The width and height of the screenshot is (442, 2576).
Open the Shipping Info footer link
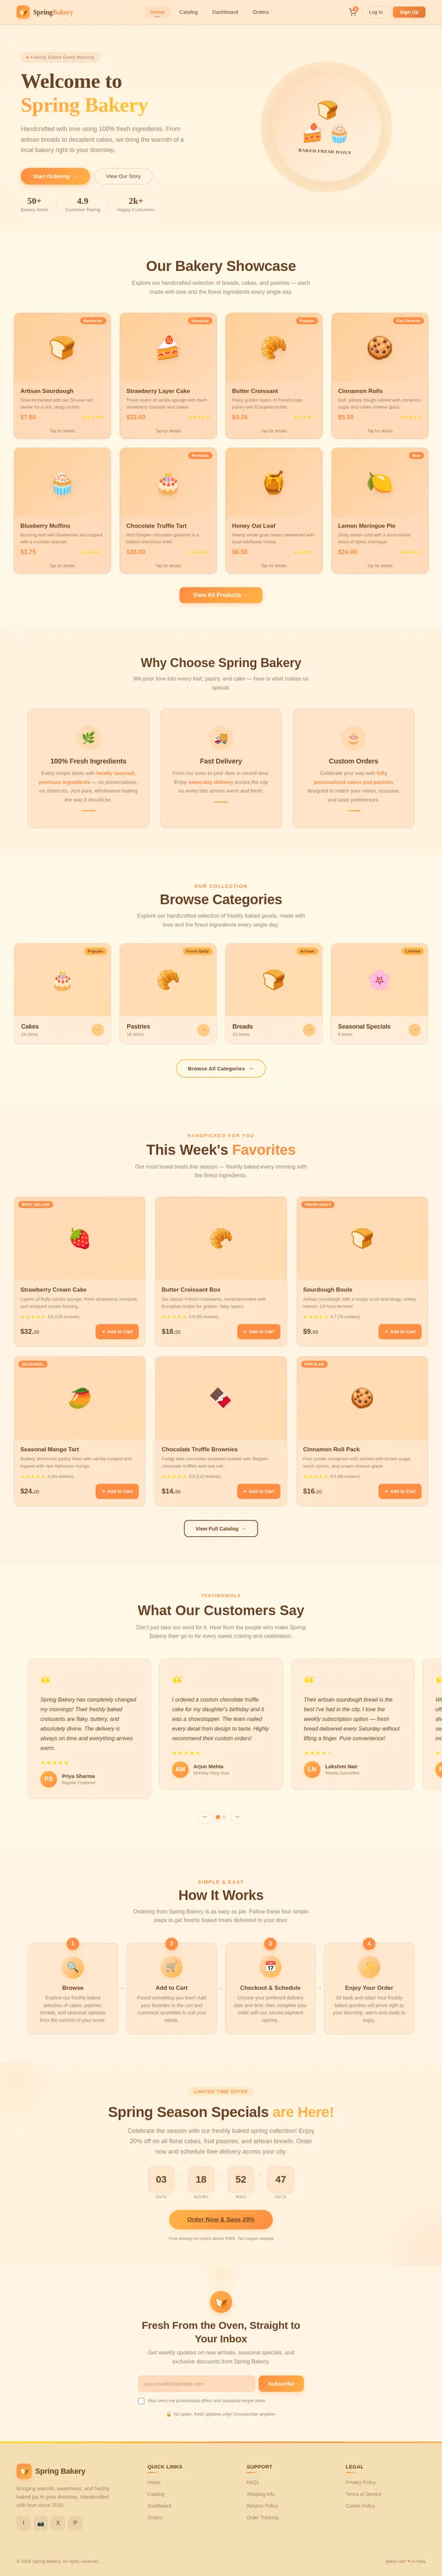coord(261,2494)
